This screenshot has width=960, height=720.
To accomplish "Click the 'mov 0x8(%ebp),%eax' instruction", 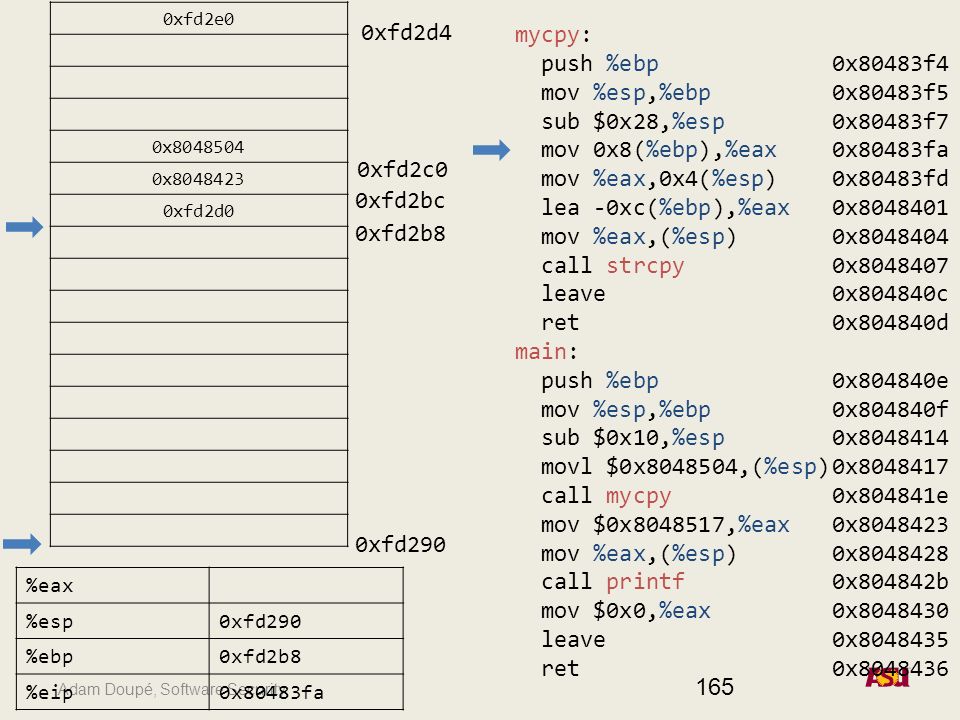I will [x=659, y=150].
